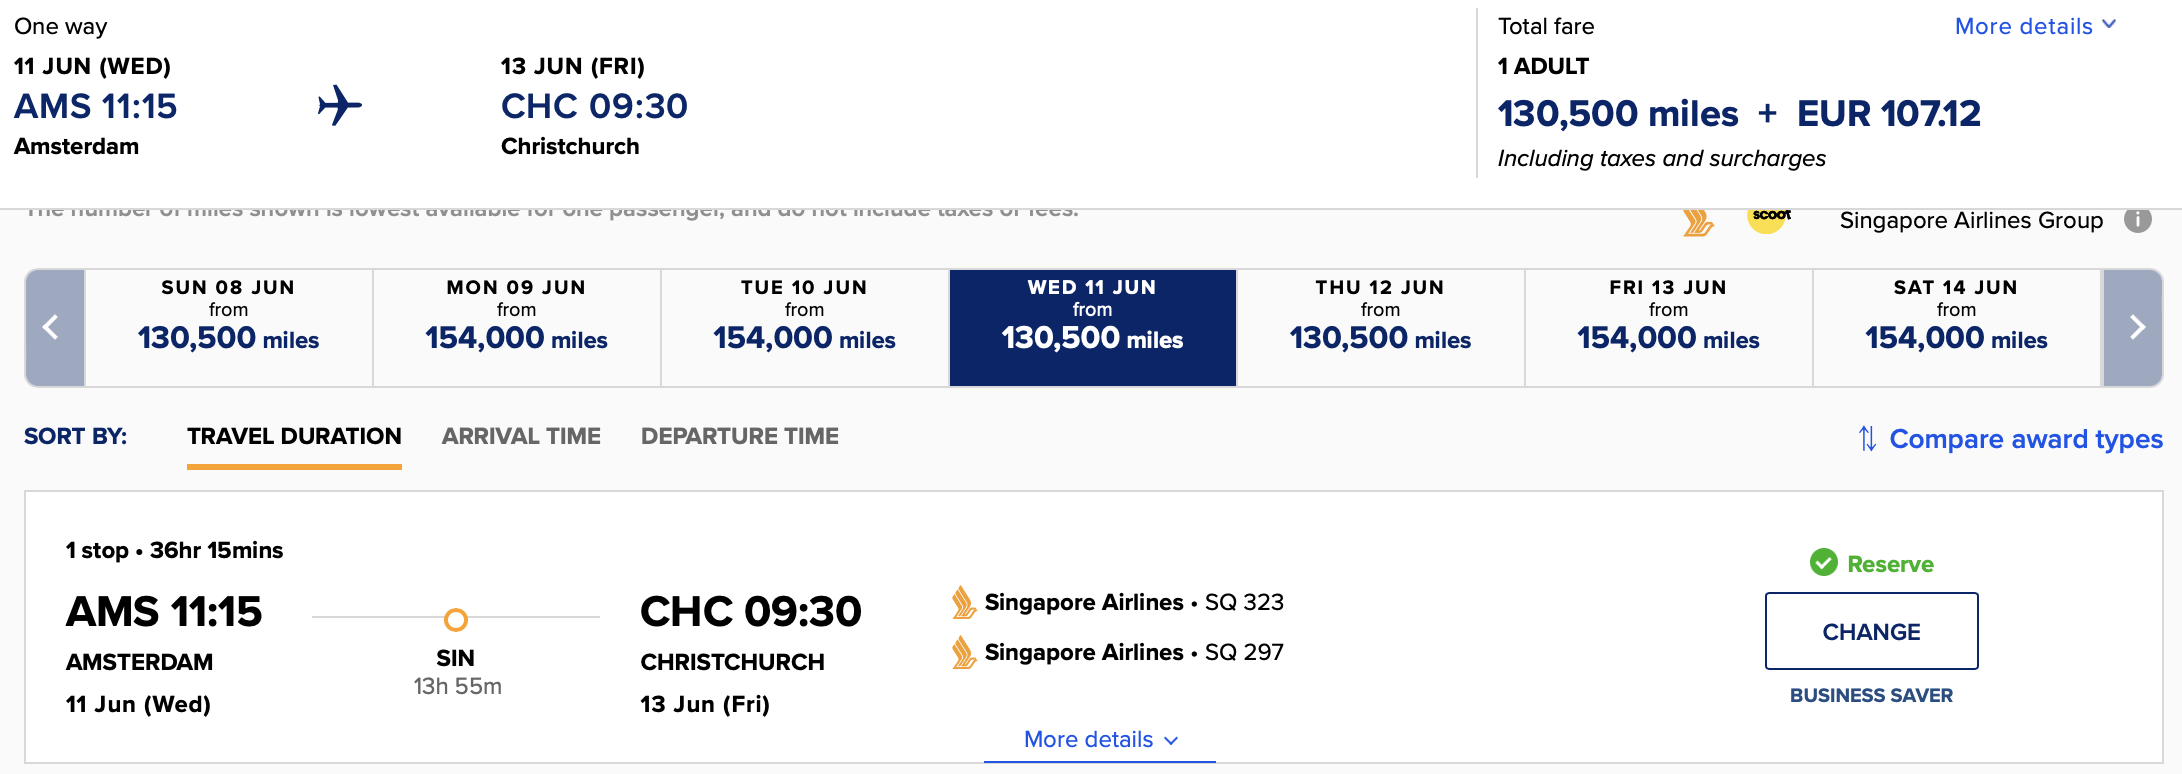This screenshot has height=774, width=2182.
Task: Select Thu 12 Jun 130,500 miles date
Action: tap(1380, 327)
